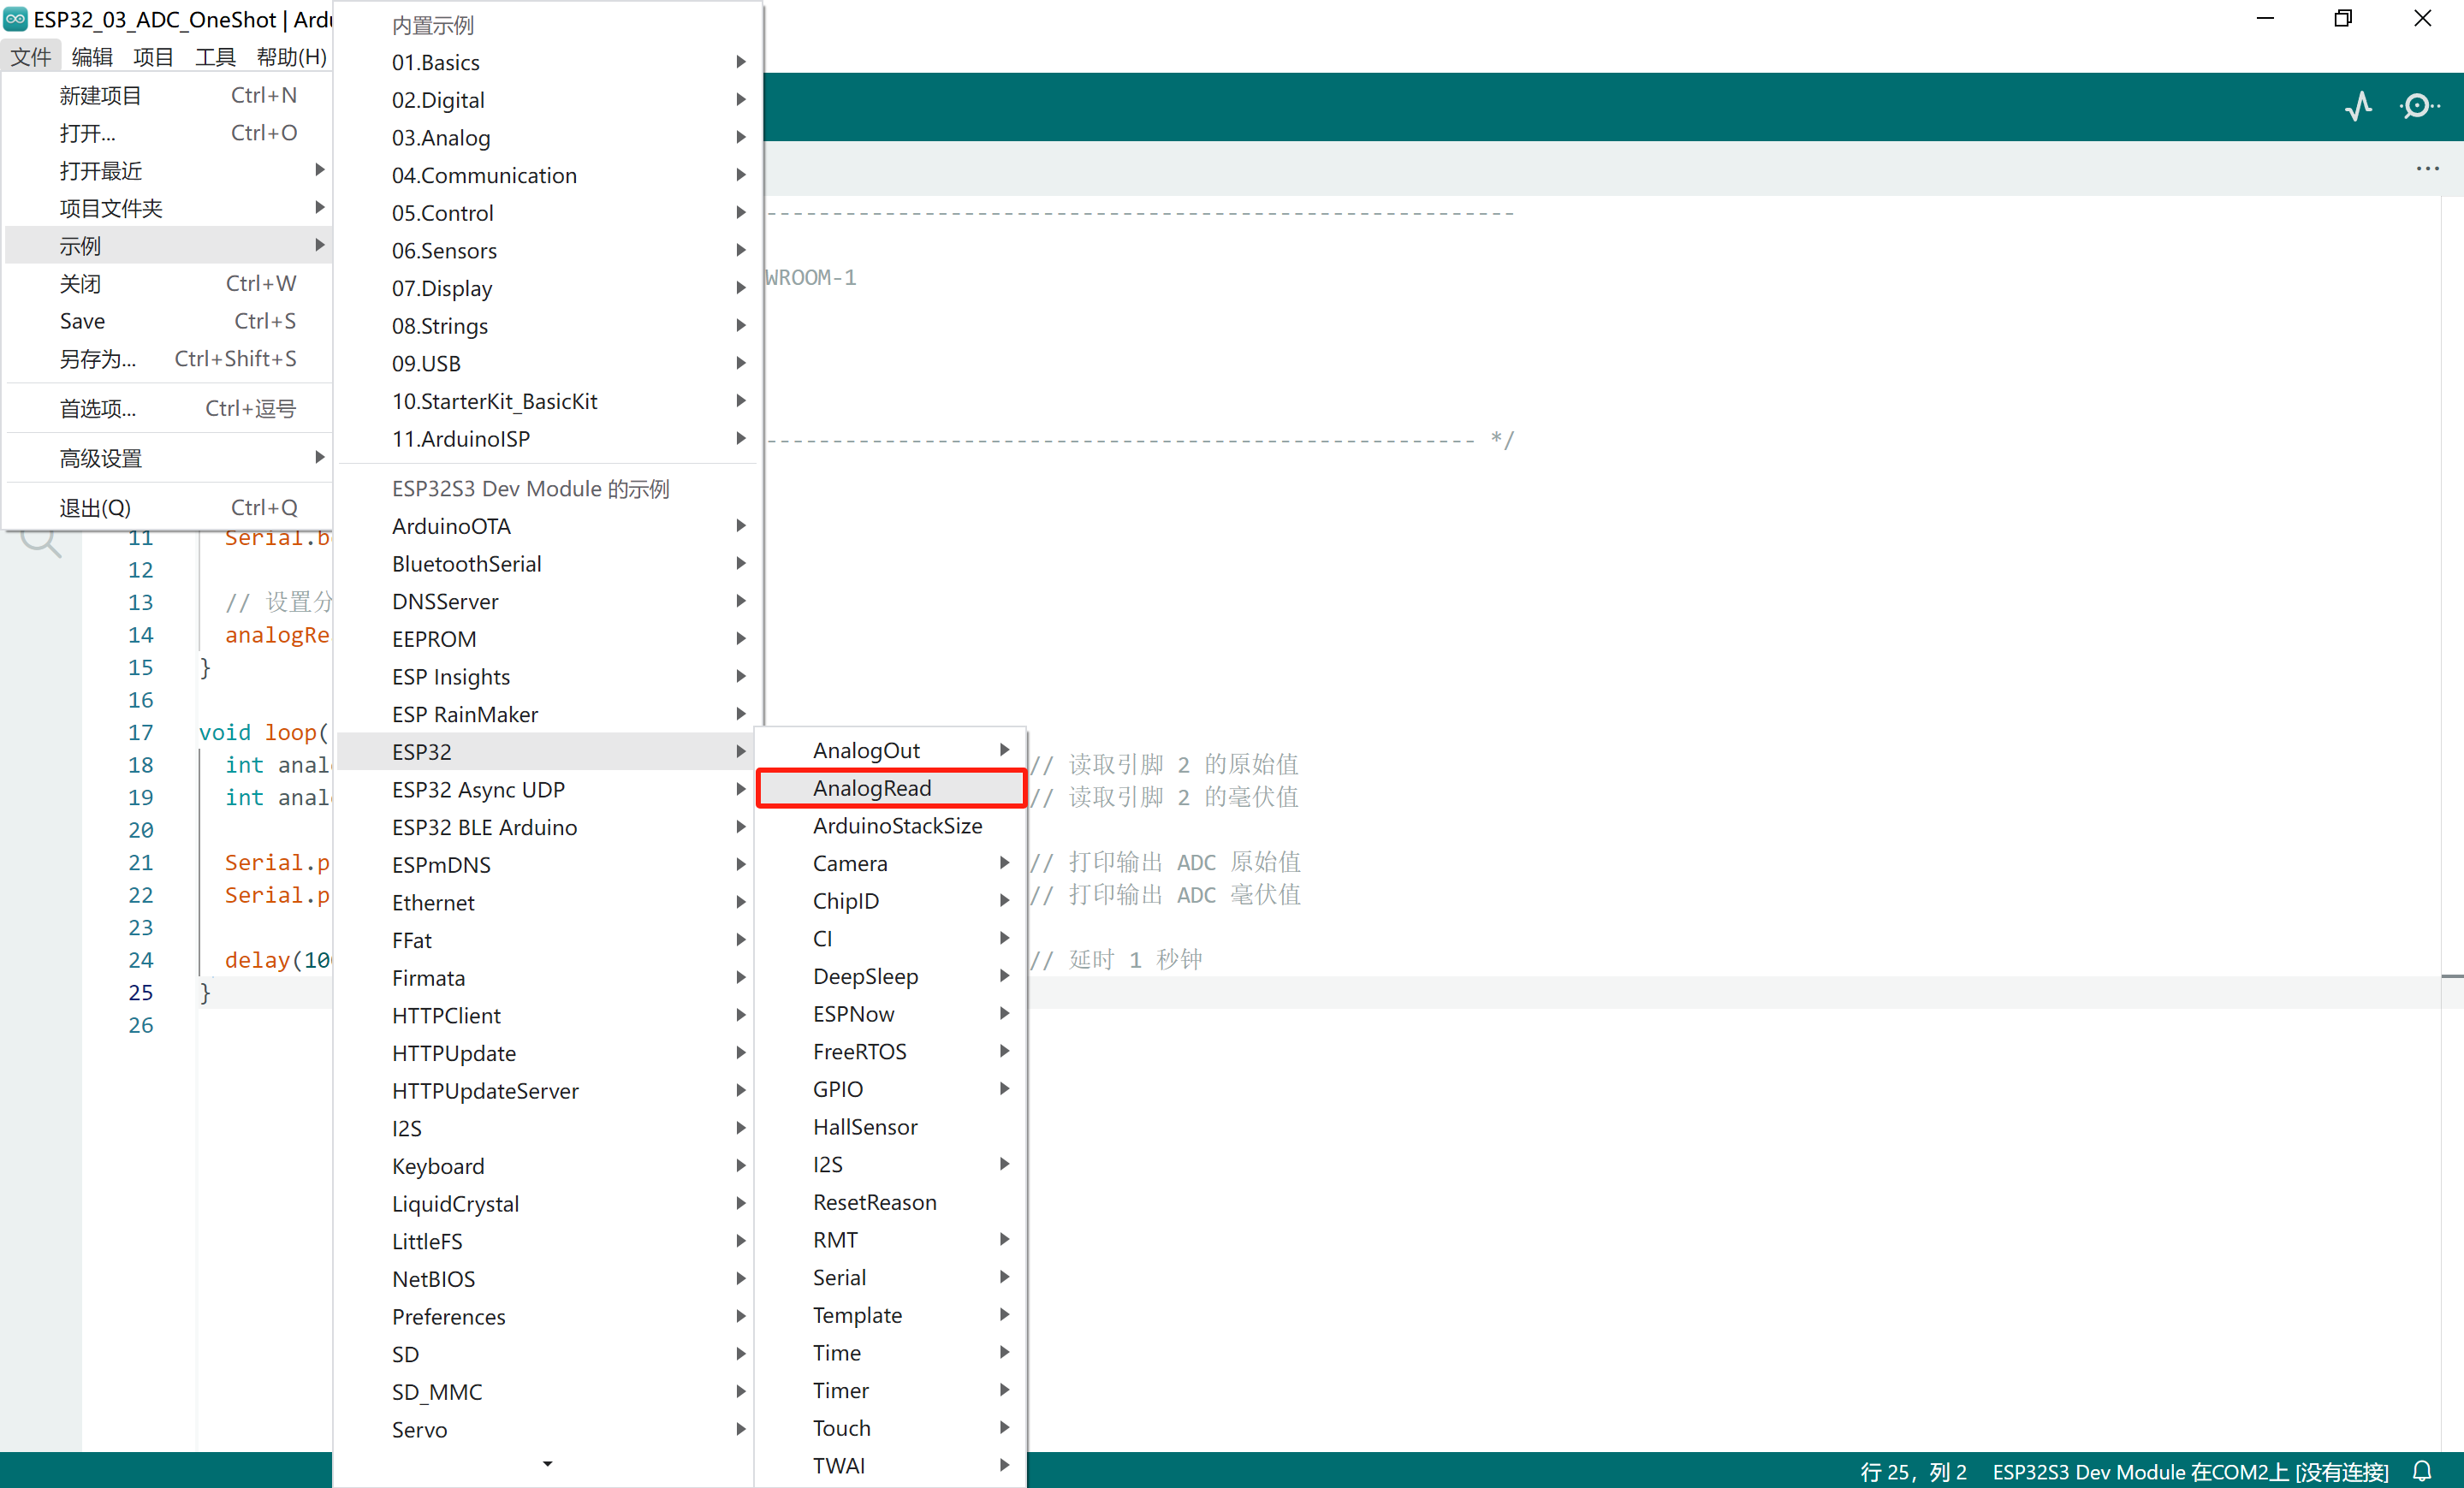Click the notification bell in status bar
This screenshot has width=2464, height=1488.
point(2424,1470)
